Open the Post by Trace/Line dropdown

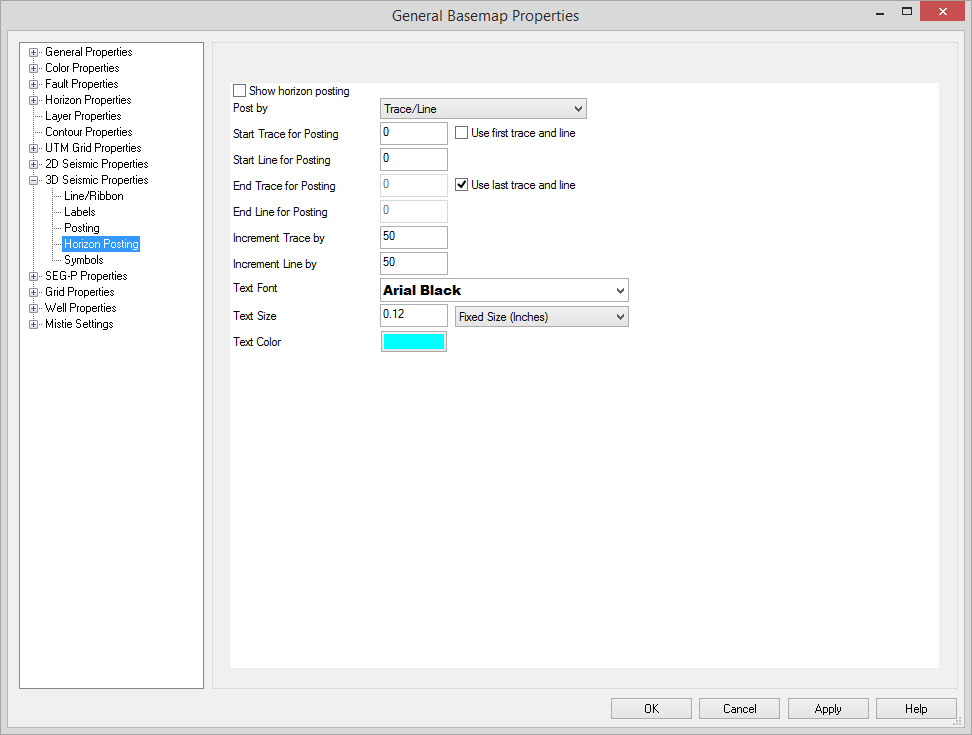(x=483, y=109)
